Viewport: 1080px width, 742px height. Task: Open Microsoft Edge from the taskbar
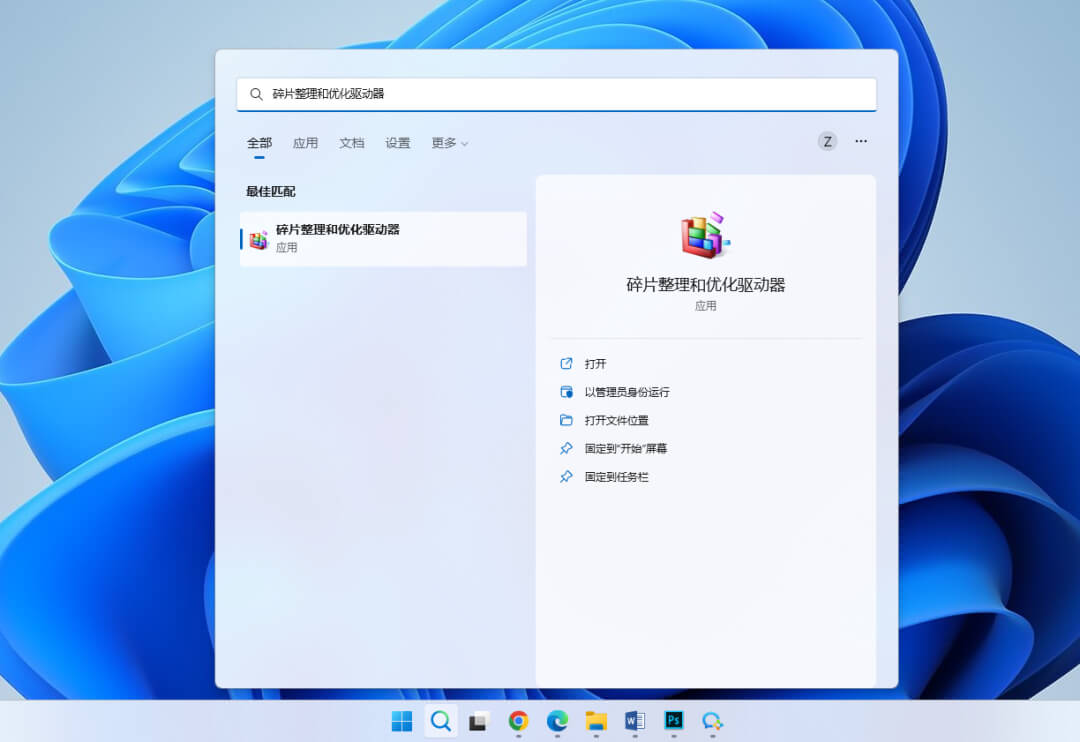558,721
